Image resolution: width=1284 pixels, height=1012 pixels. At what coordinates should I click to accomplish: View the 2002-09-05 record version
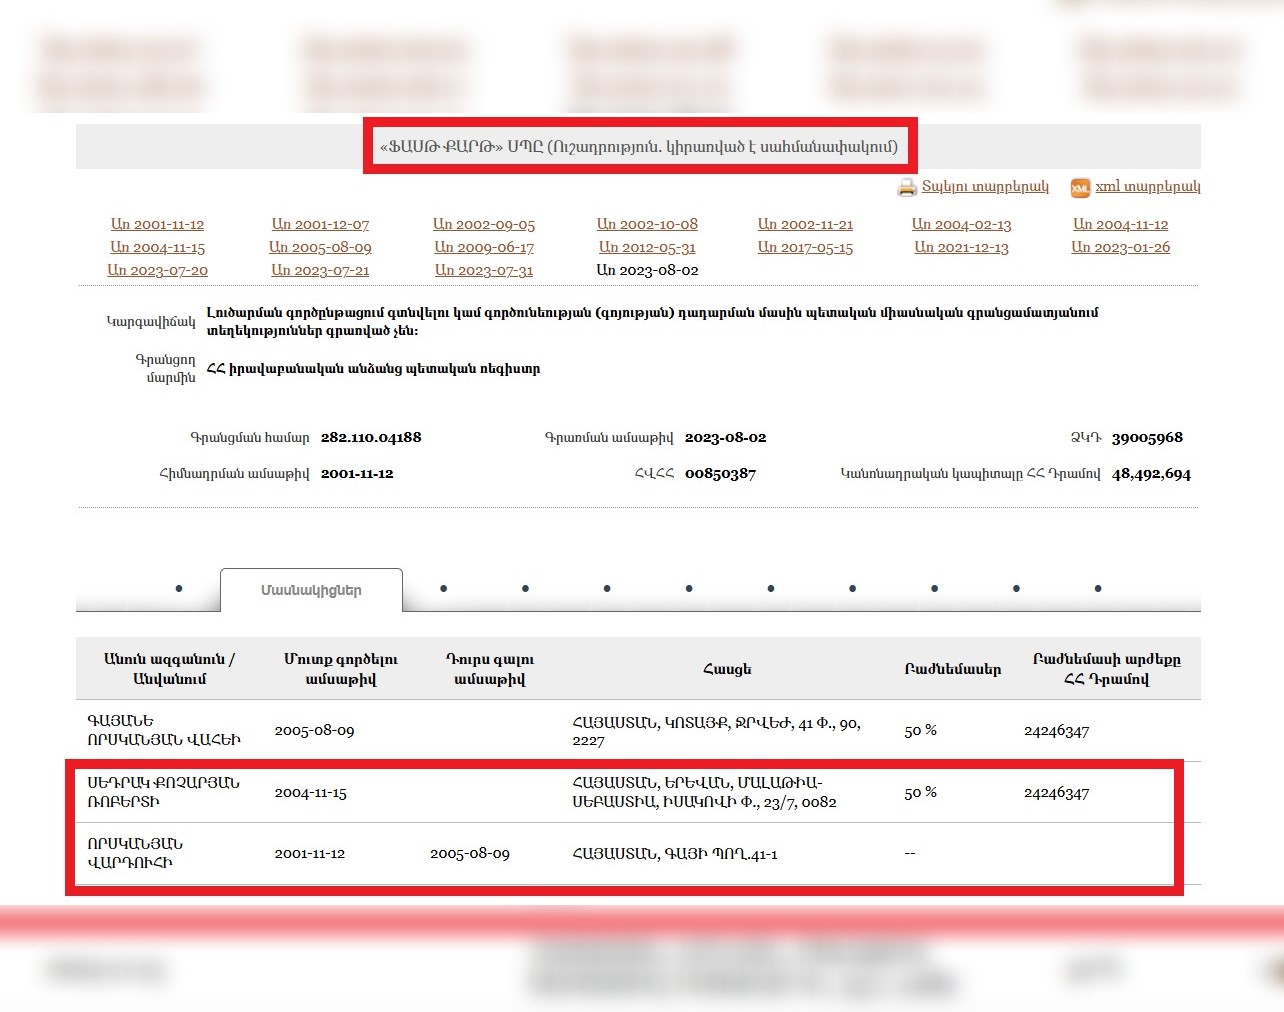pos(484,225)
